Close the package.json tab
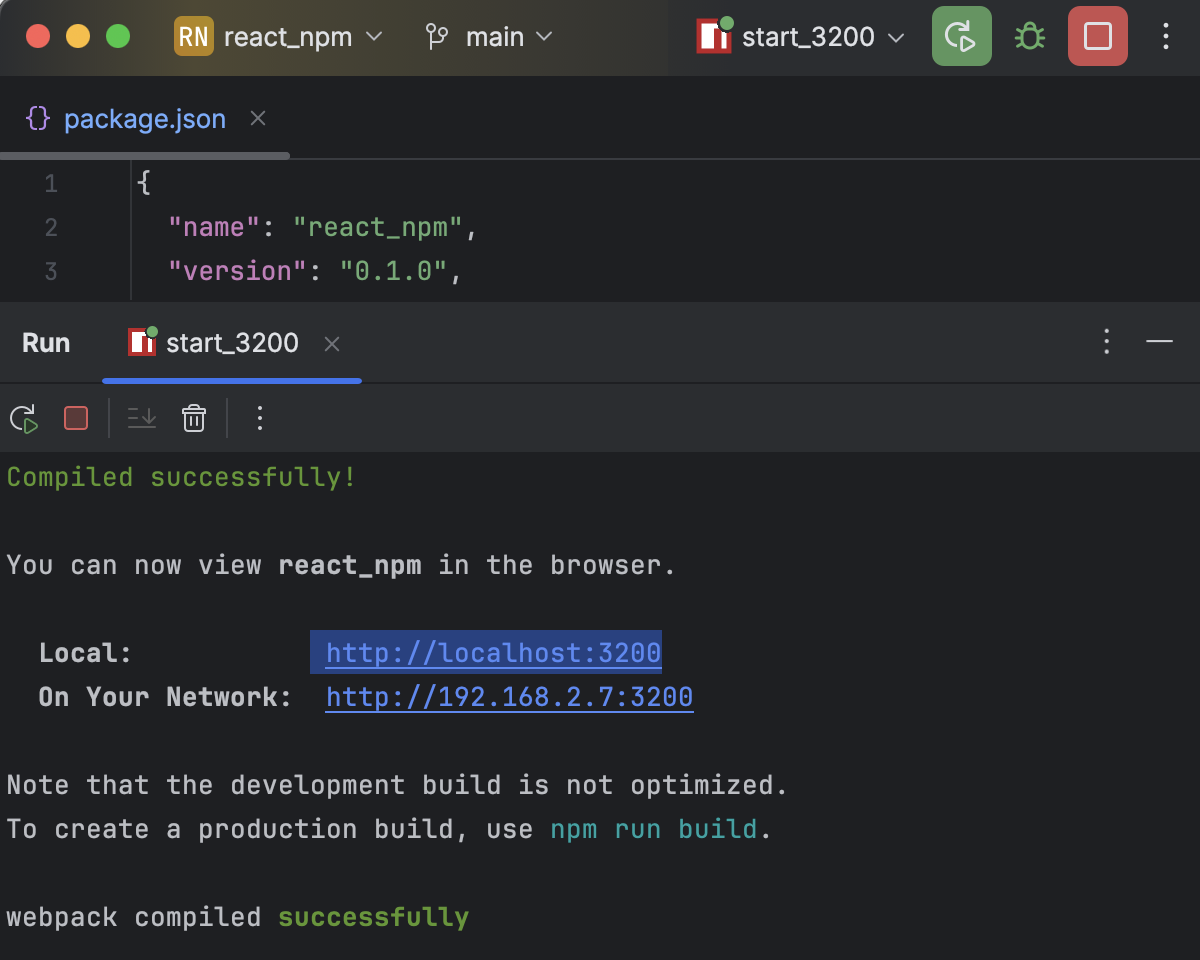The width and height of the screenshot is (1200, 960). click(257, 118)
